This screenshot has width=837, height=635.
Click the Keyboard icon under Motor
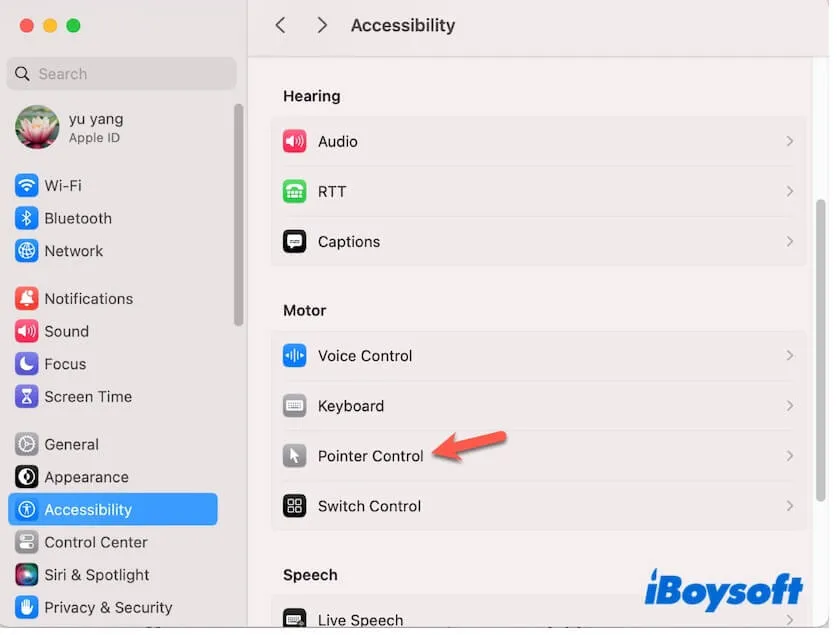pyautogui.click(x=294, y=406)
